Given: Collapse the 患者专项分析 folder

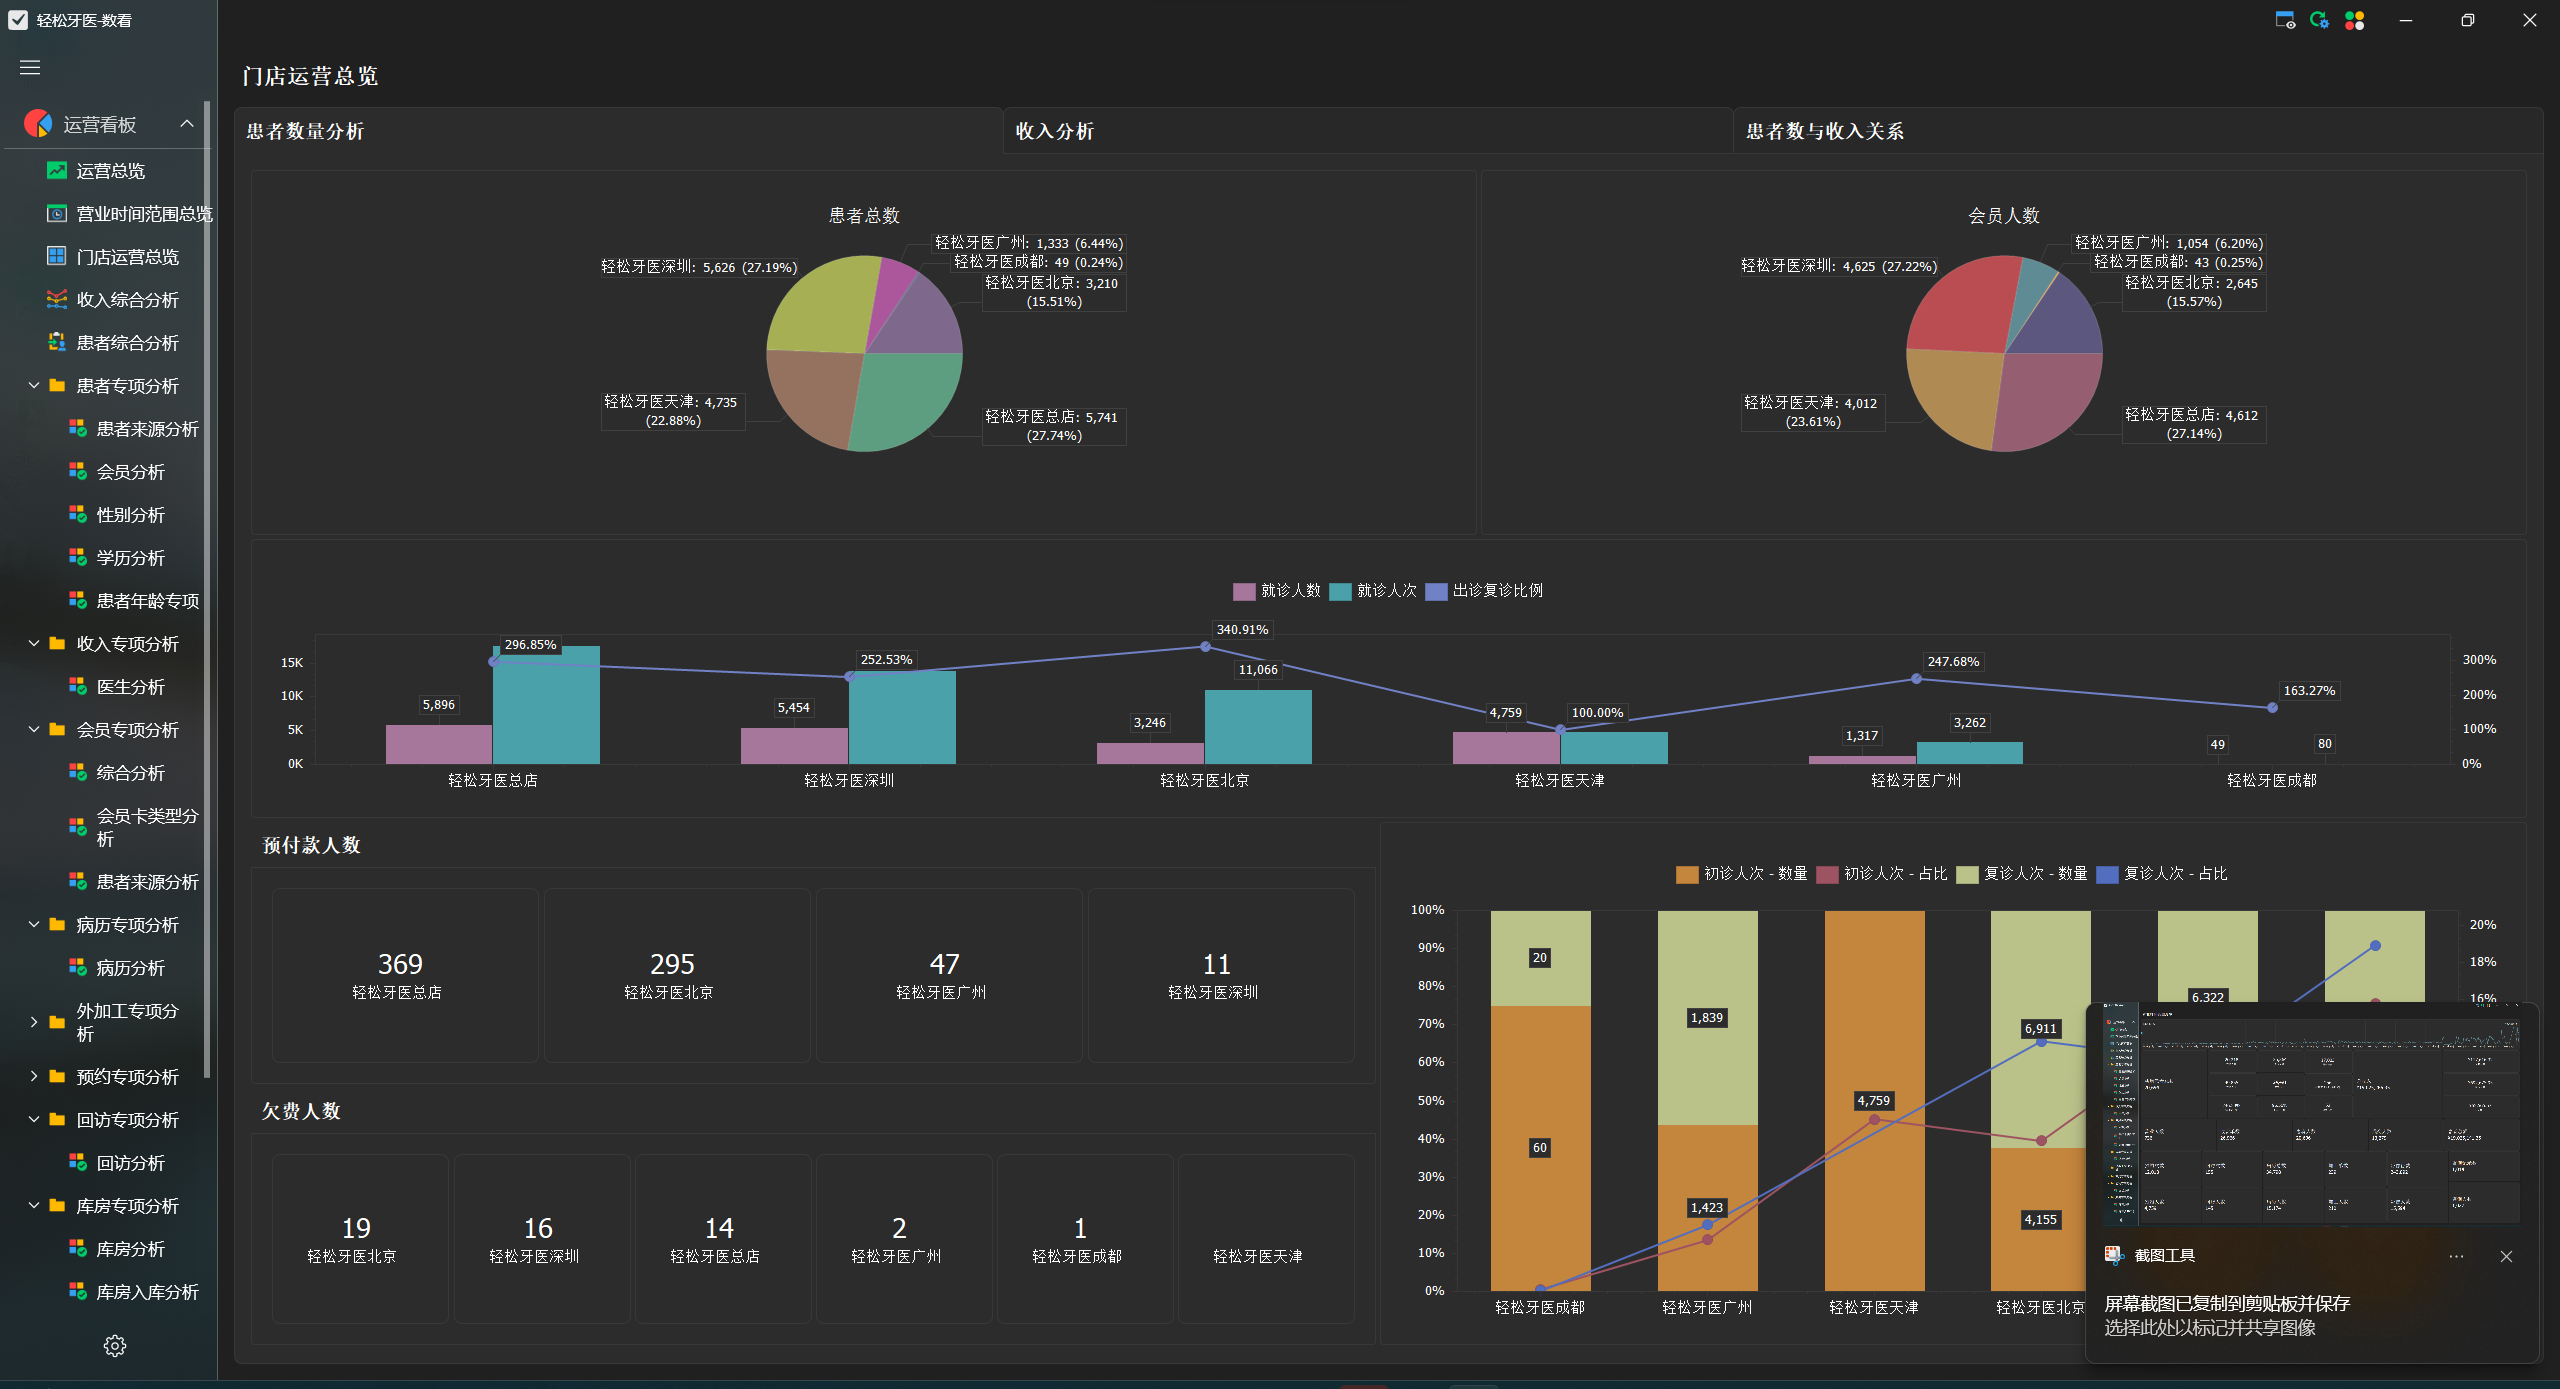Looking at the screenshot, I should tap(34, 386).
